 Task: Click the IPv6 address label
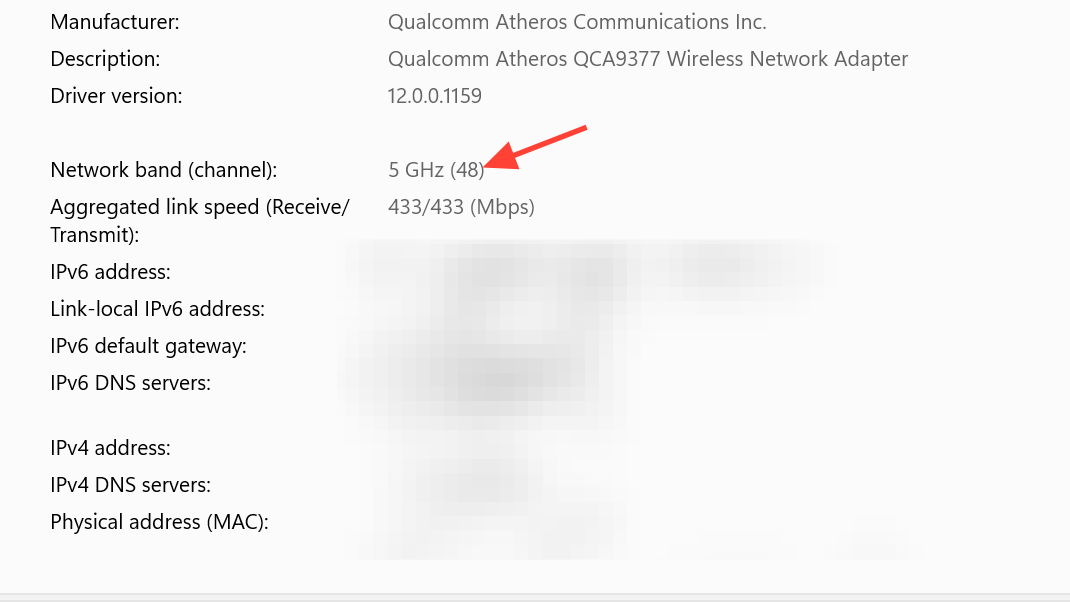pos(110,272)
